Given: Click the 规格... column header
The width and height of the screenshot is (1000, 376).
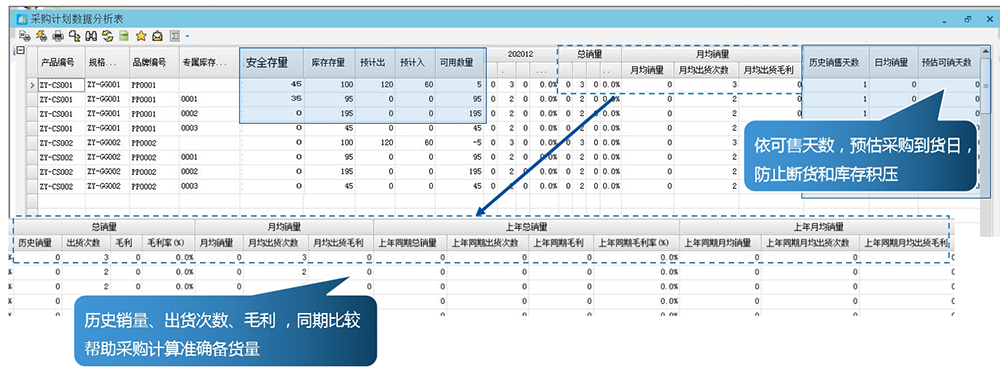Looking at the screenshot, I should (107, 62).
